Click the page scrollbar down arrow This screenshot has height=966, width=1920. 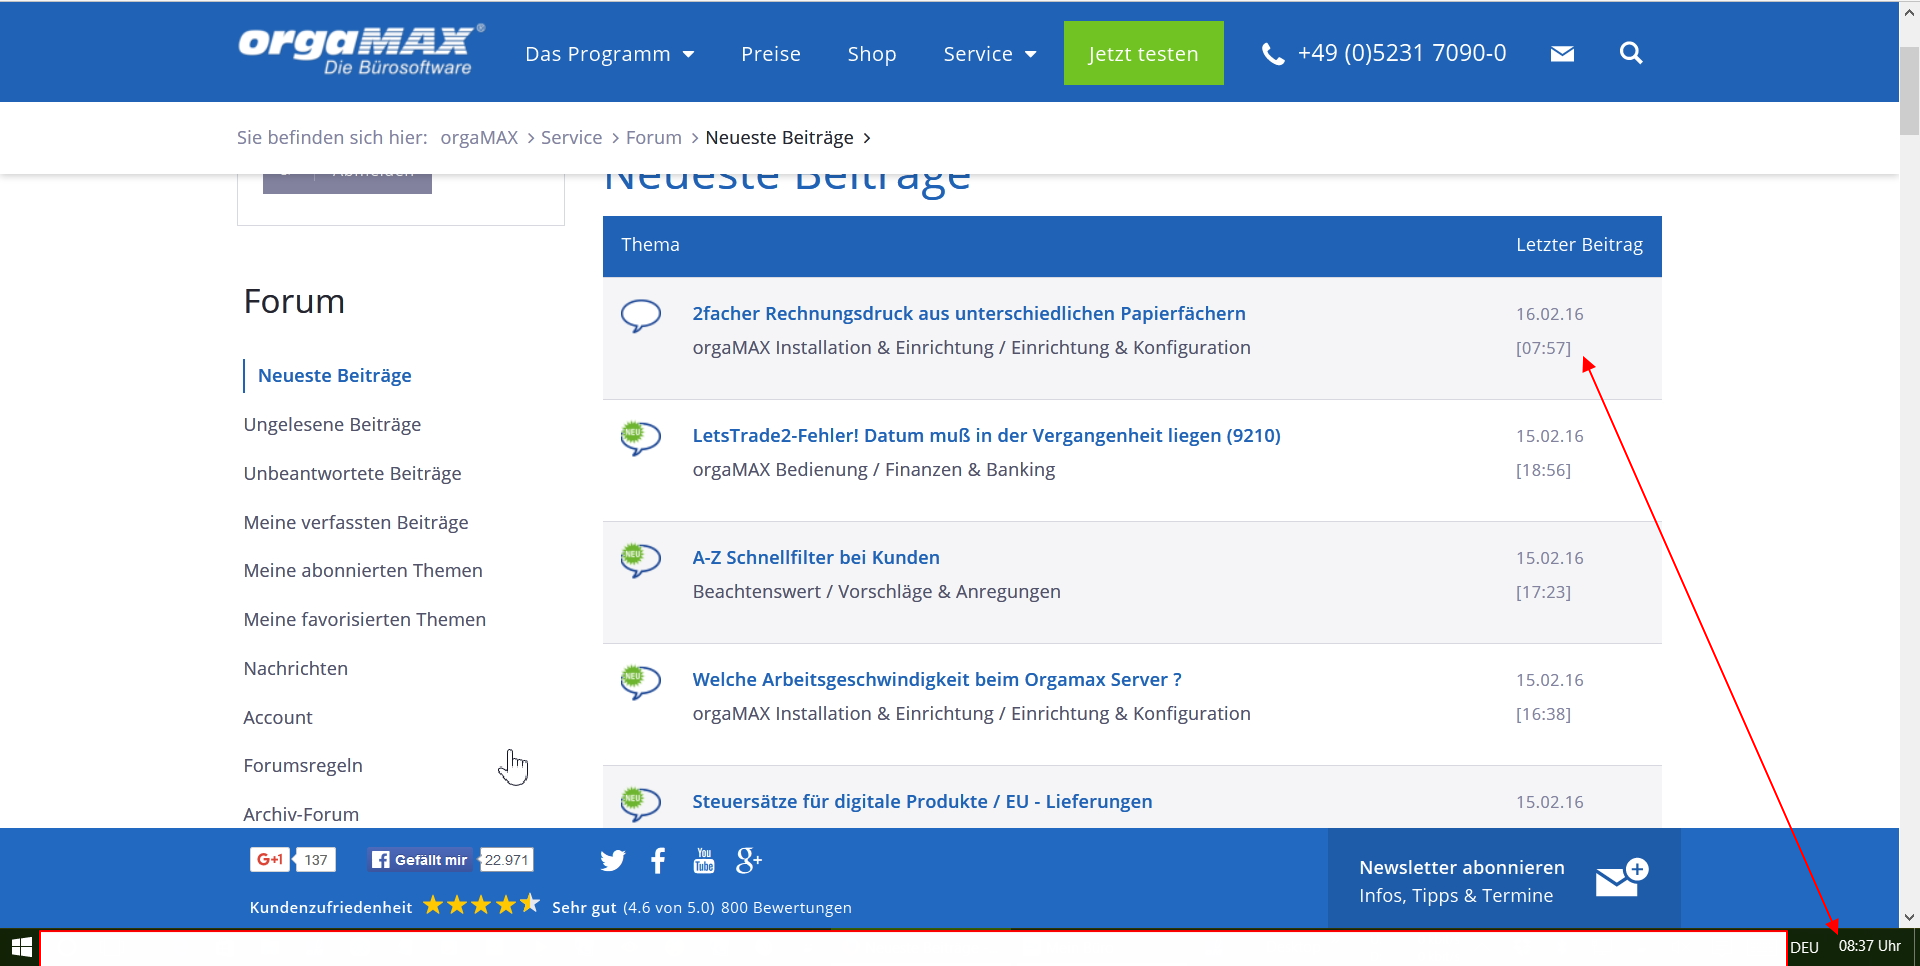tap(1909, 917)
